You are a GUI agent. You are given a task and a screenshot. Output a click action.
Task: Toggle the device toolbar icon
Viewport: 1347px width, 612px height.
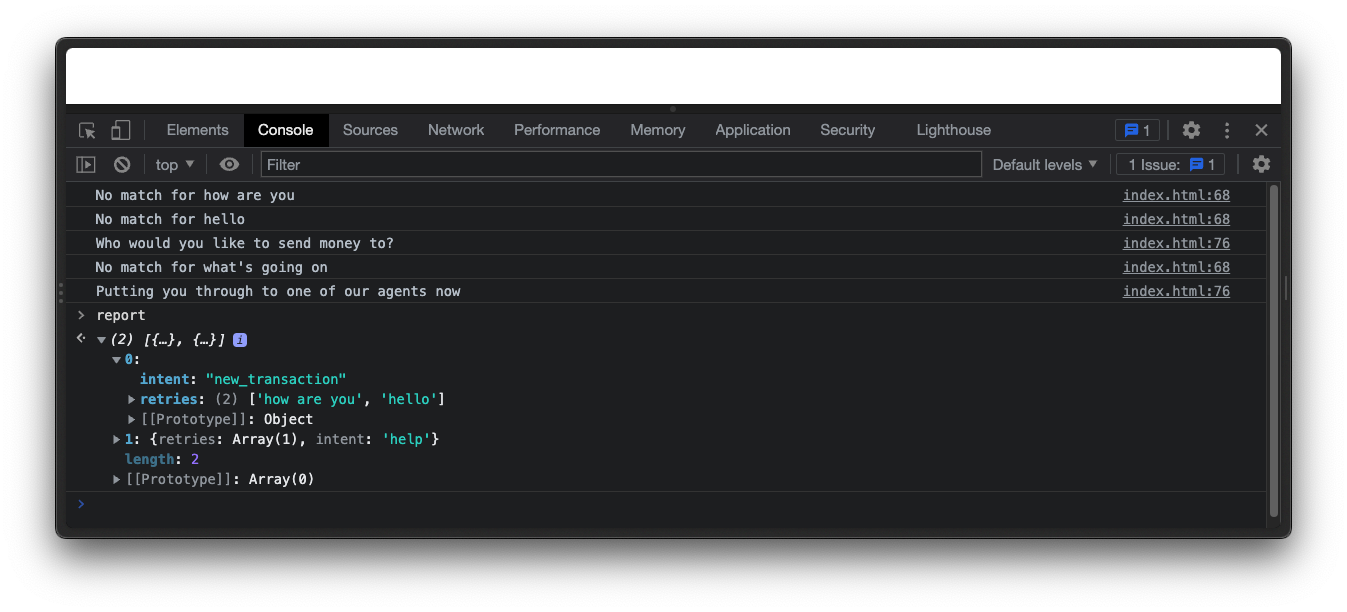click(x=120, y=130)
